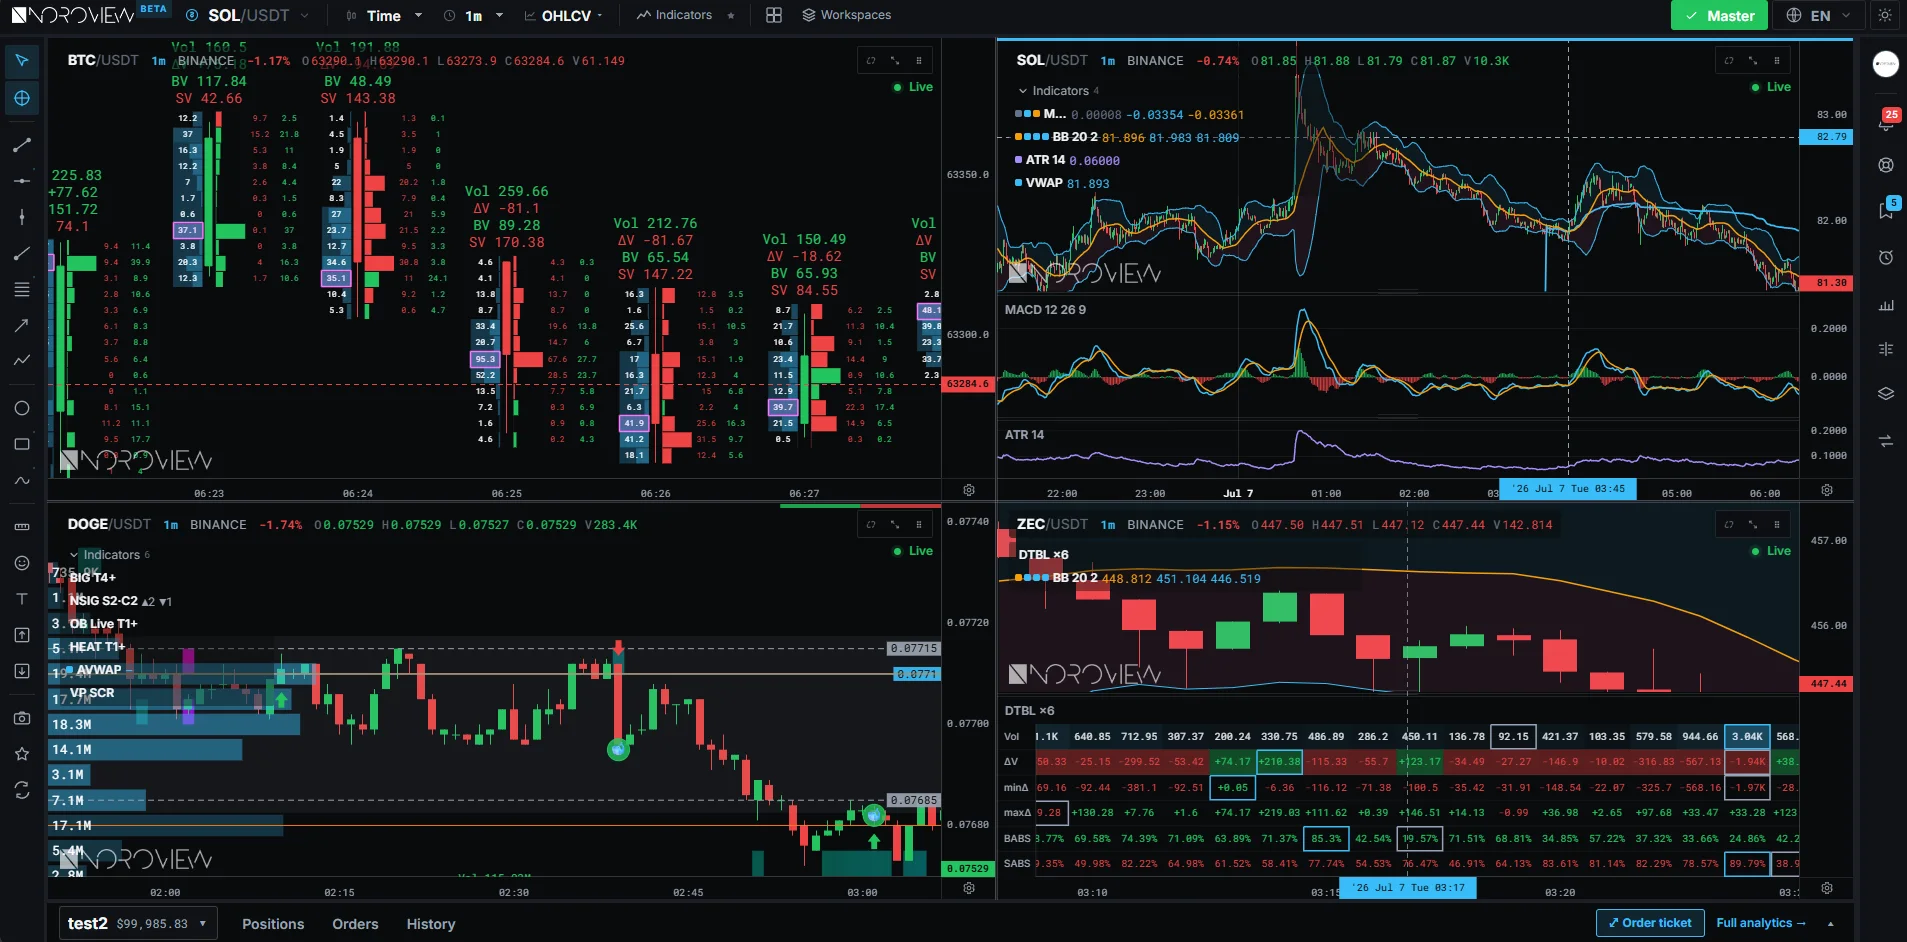Expand the bottom panel with arrow

pos(1831,924)
